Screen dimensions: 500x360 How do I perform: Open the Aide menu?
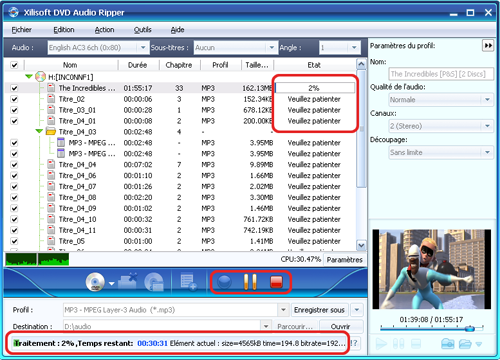(x=177, y=30)
